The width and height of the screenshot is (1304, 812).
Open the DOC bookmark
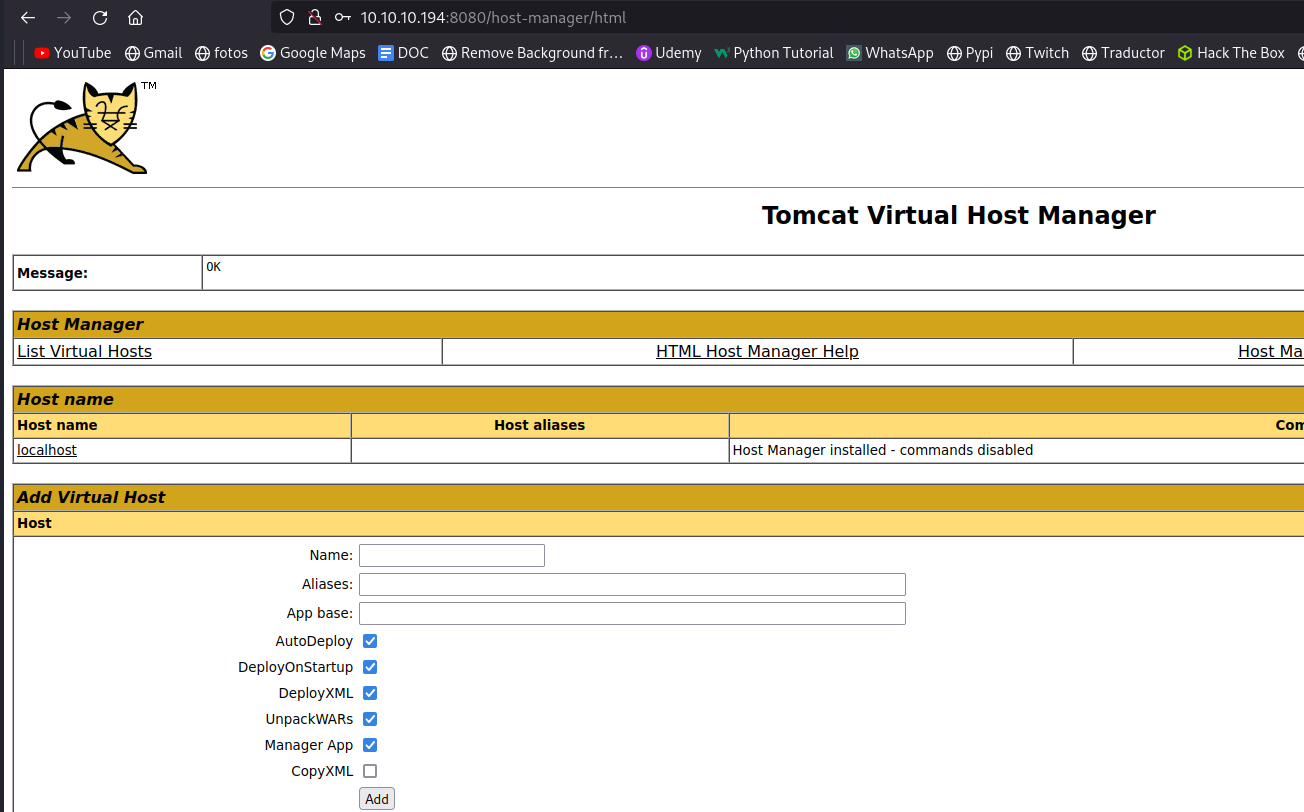403,53
